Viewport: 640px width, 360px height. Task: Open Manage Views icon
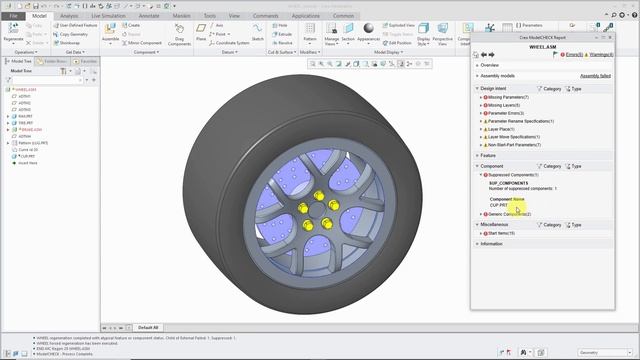331,29
